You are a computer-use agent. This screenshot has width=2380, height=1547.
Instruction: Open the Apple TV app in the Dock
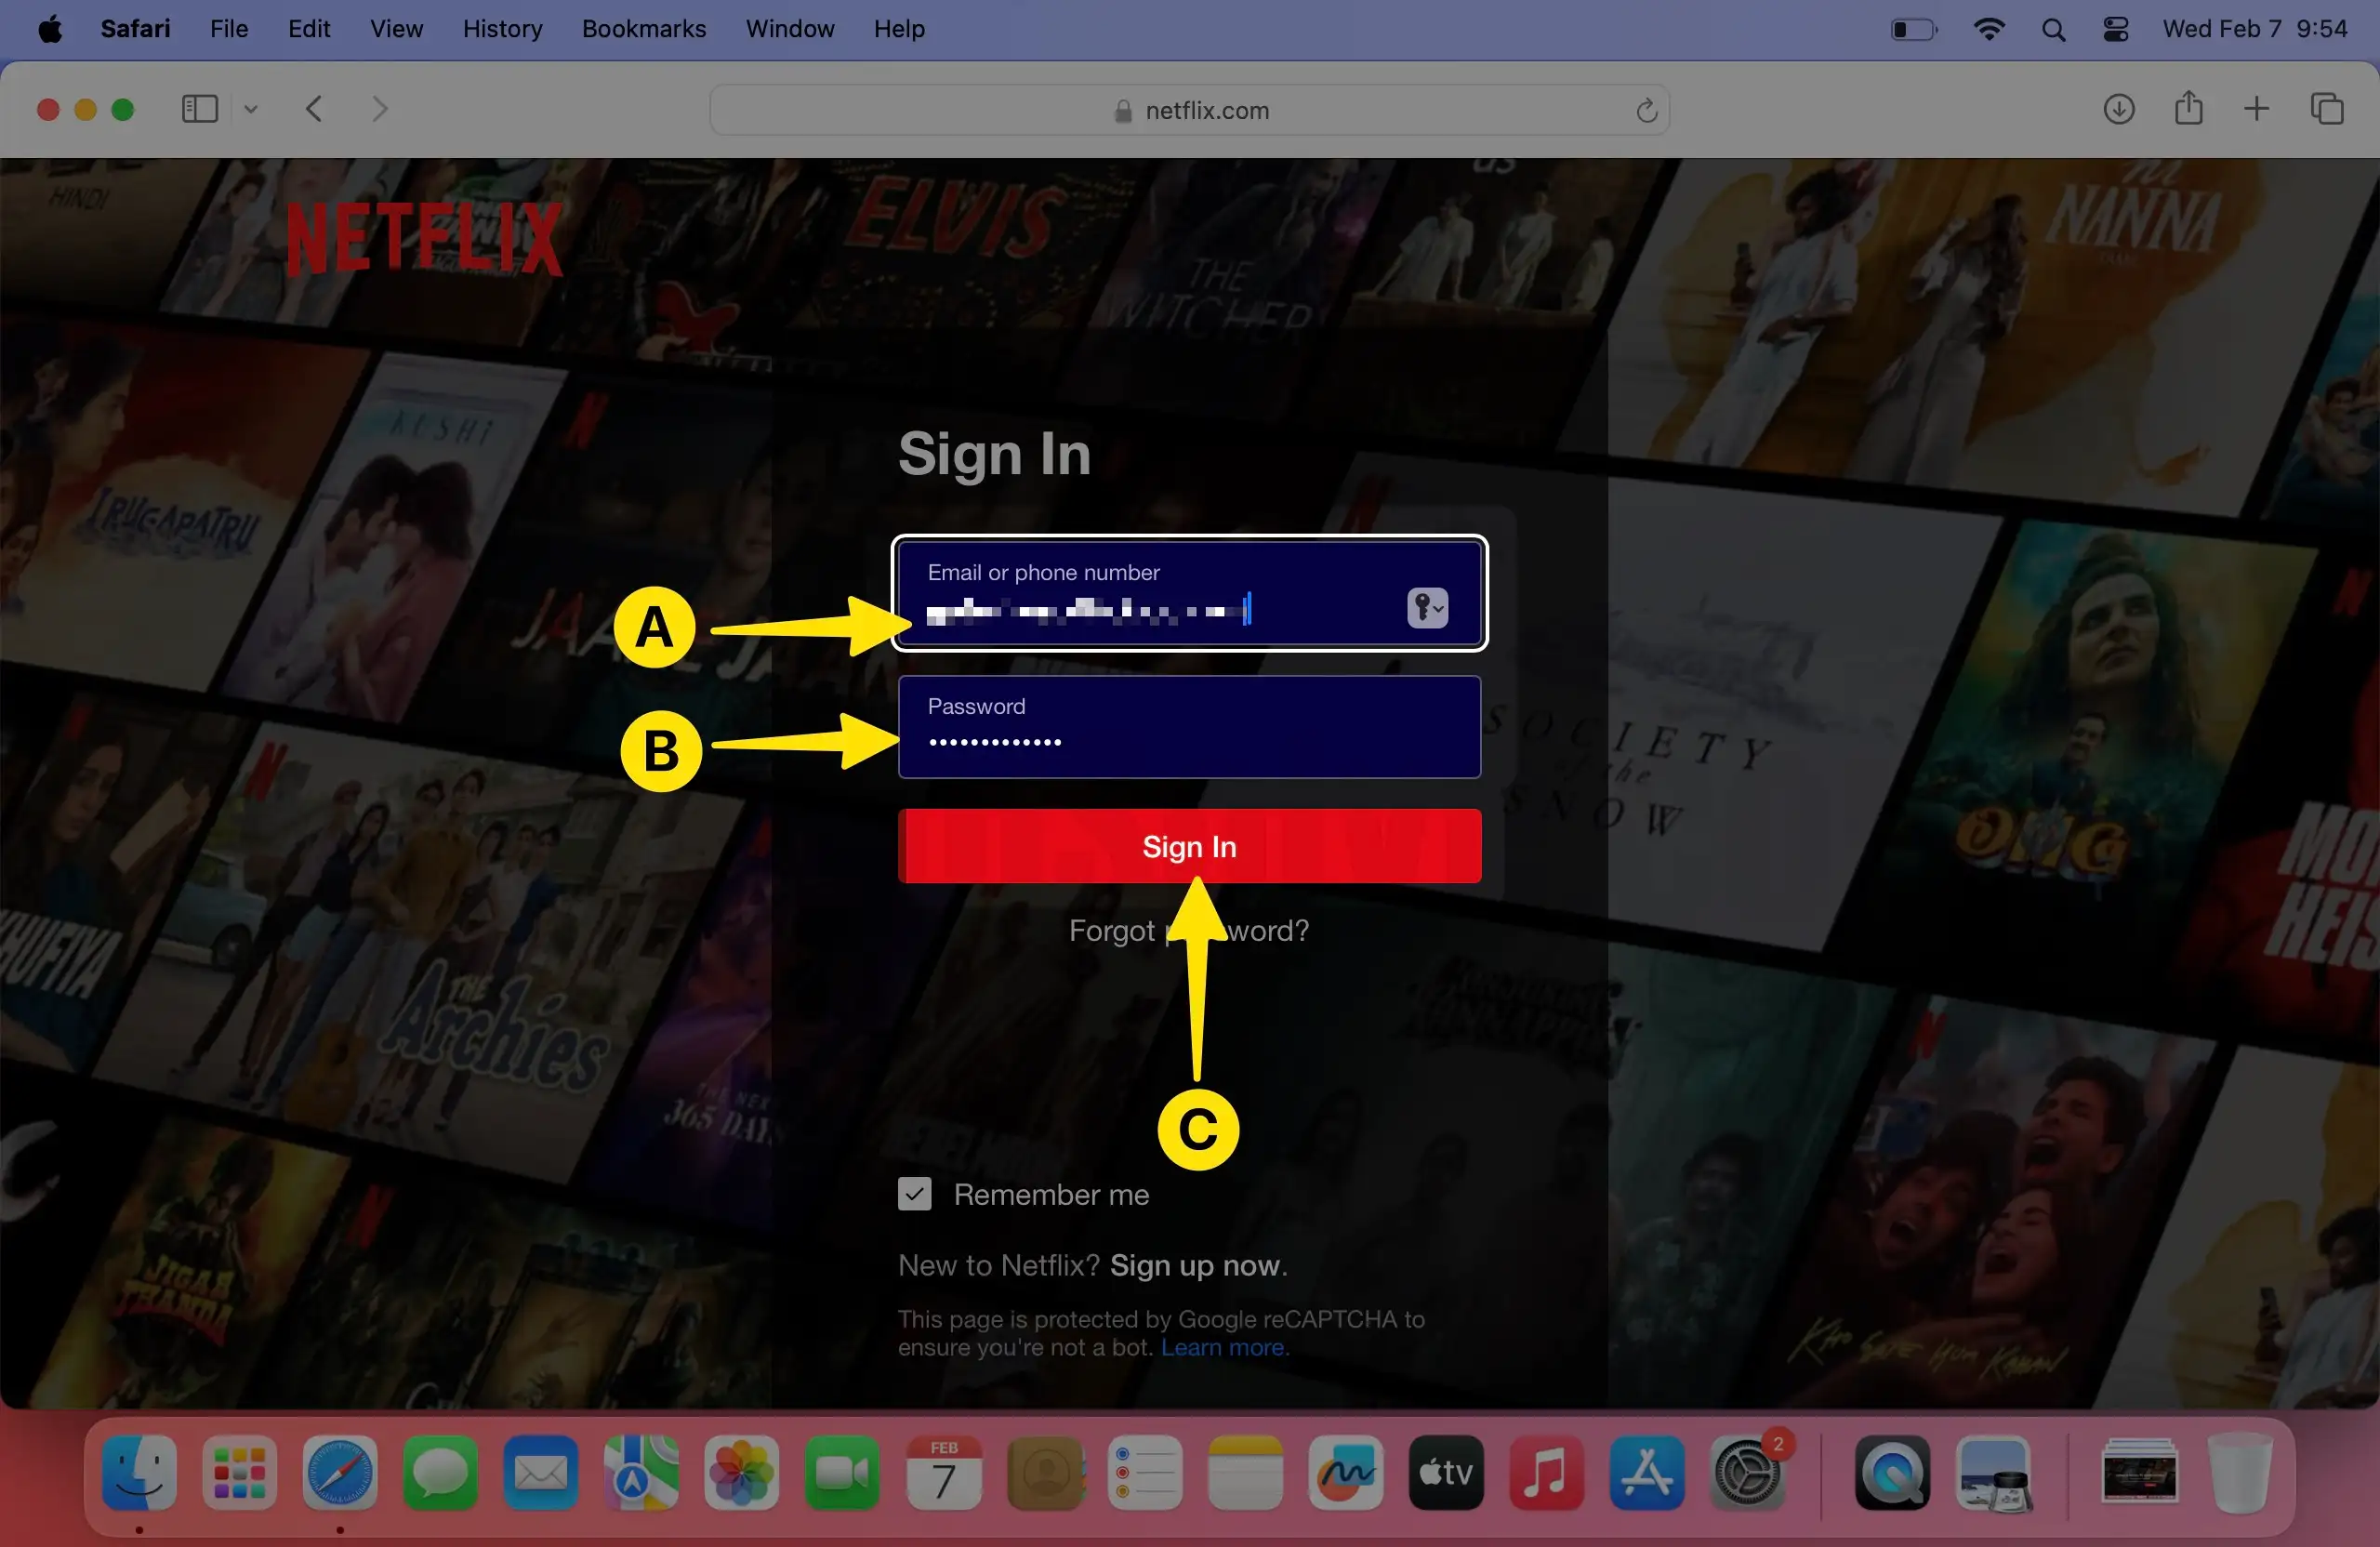1445,1473
